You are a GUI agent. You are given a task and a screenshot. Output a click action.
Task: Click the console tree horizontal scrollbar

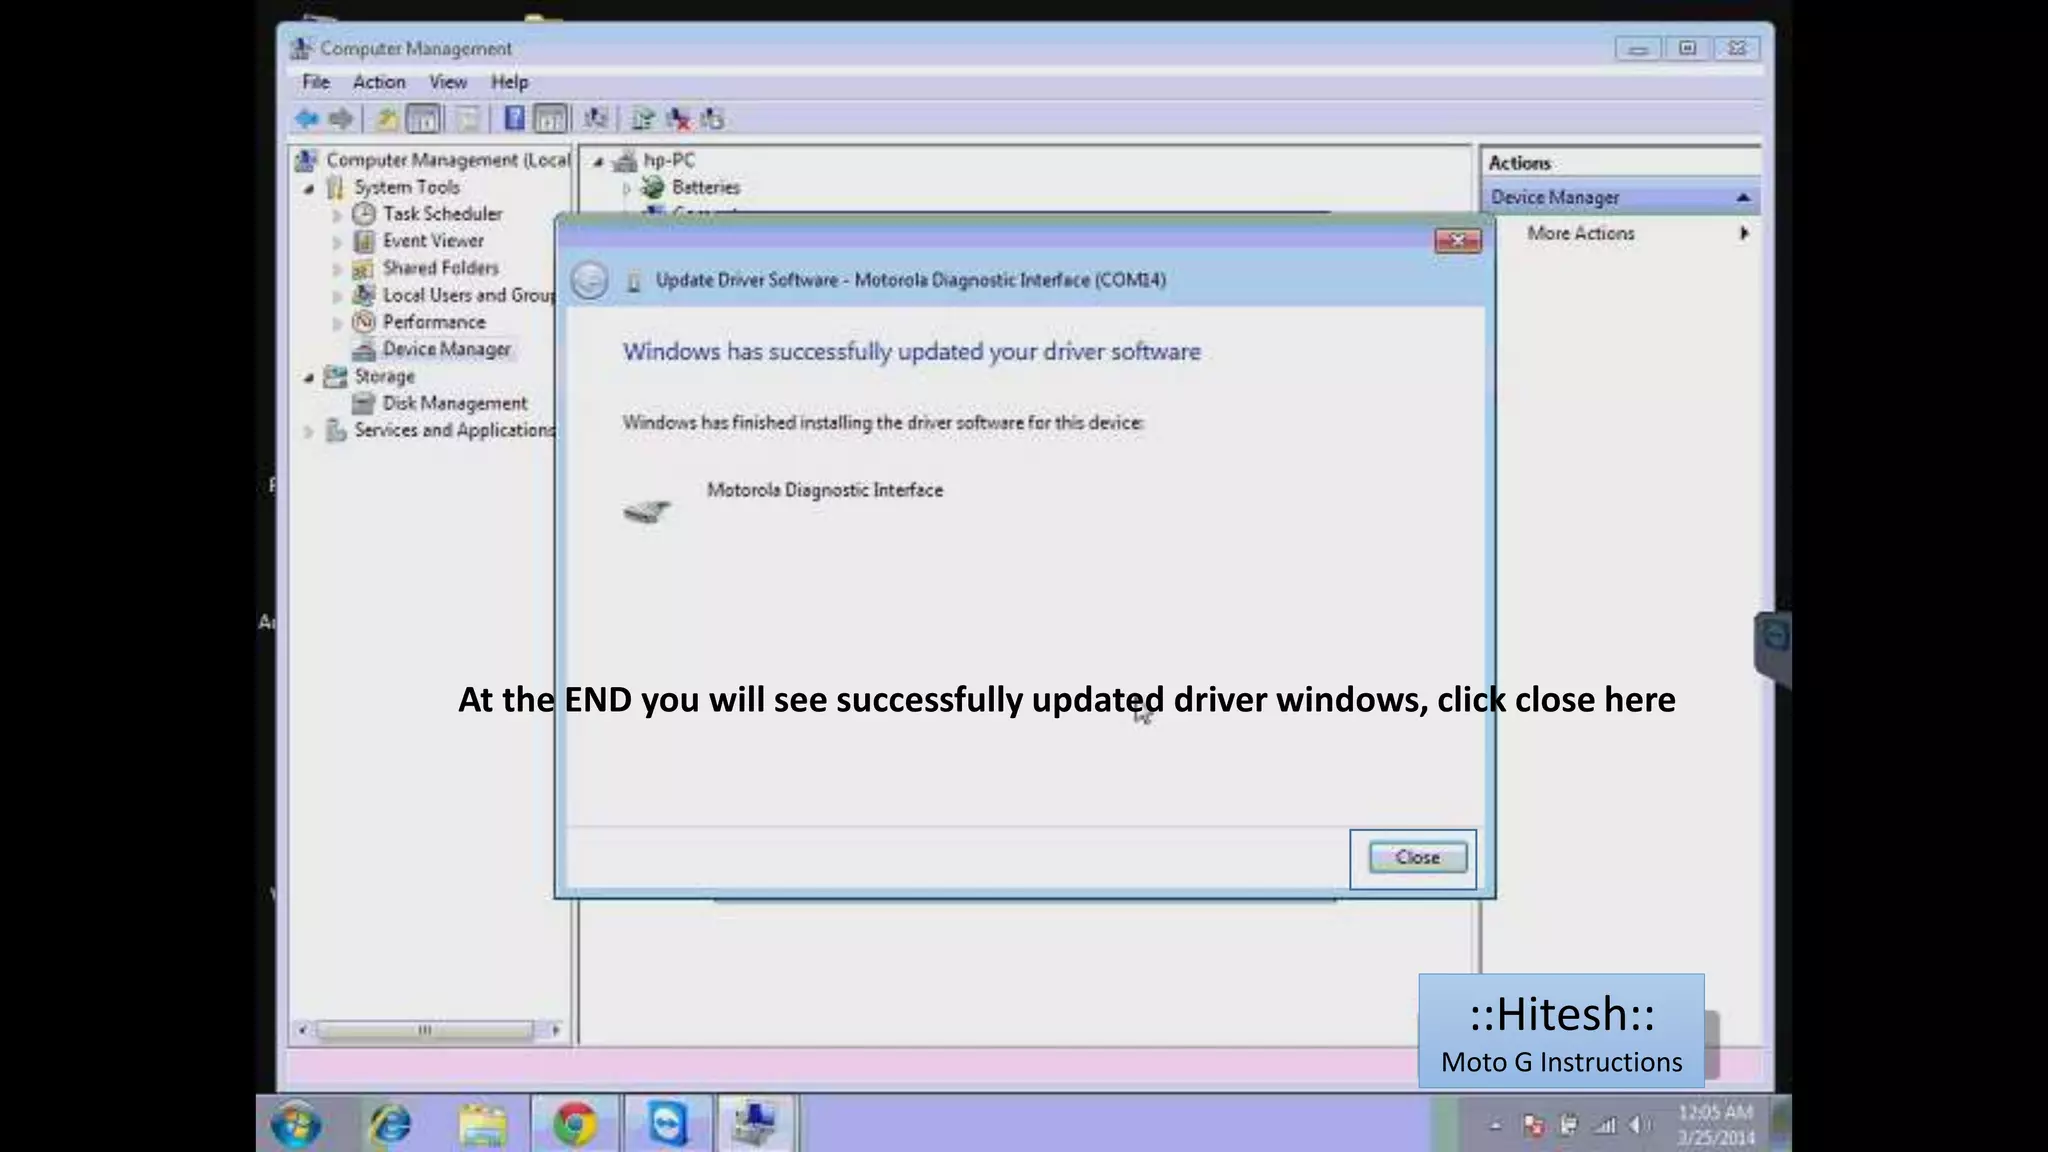tap(424, 1030)
